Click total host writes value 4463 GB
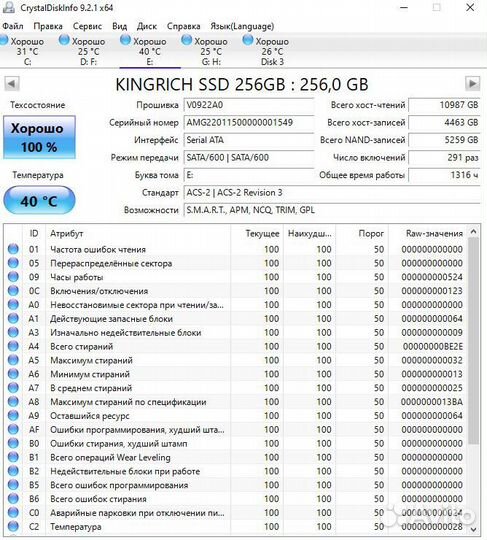 click(x=444, y=122)
